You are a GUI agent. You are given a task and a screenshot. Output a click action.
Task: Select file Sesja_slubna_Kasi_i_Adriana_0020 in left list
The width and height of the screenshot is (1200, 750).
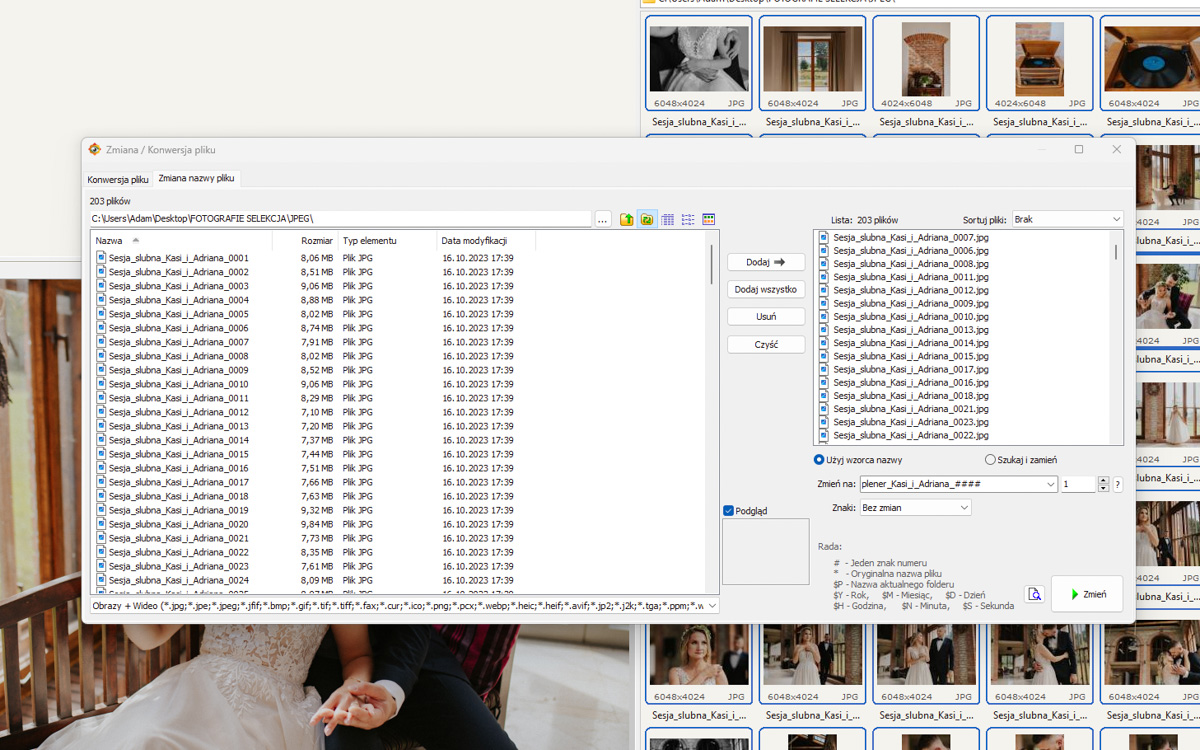click(178, 524)
